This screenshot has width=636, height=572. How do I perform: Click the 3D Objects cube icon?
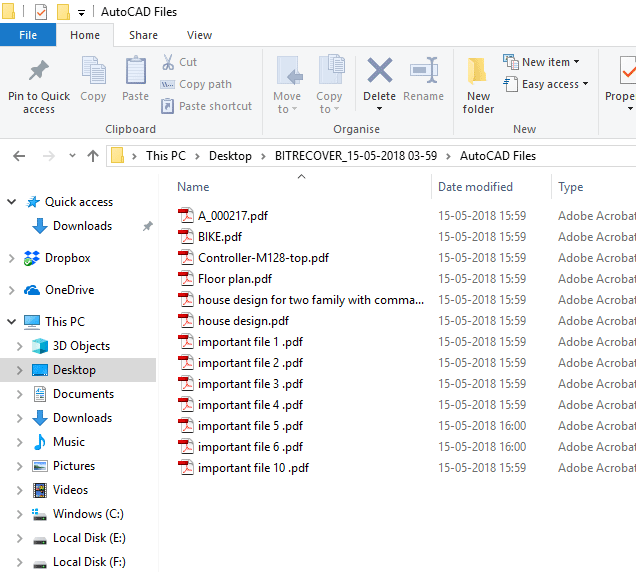pyautogui.click(x=40, y=346)
